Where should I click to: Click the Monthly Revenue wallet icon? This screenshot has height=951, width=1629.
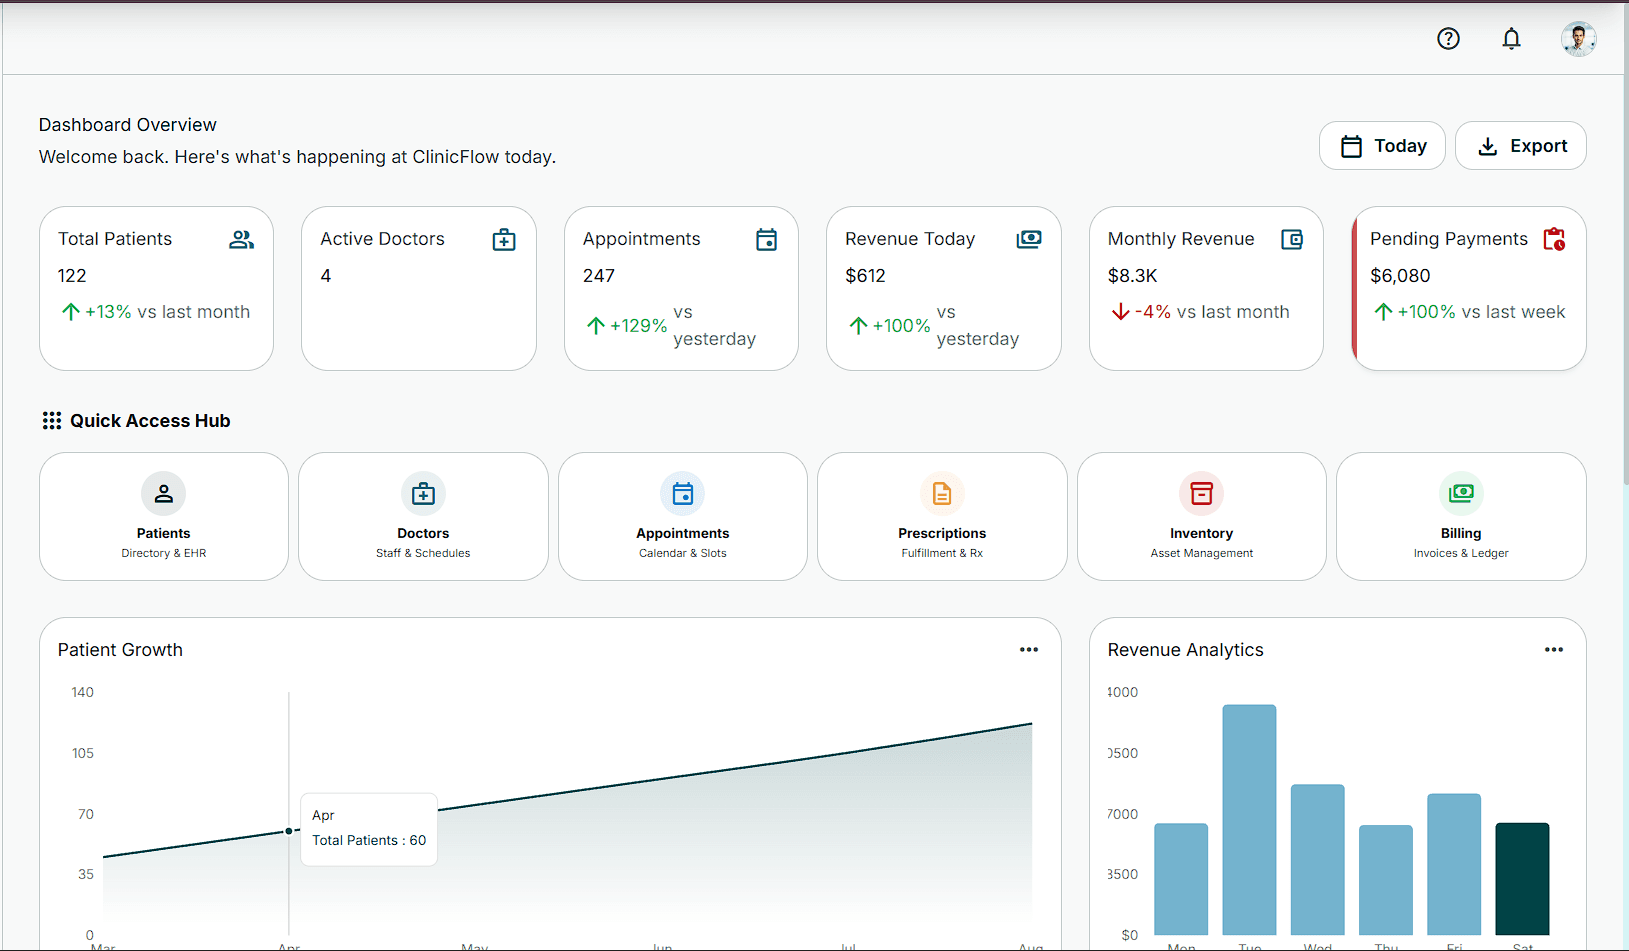point(1291,240)
